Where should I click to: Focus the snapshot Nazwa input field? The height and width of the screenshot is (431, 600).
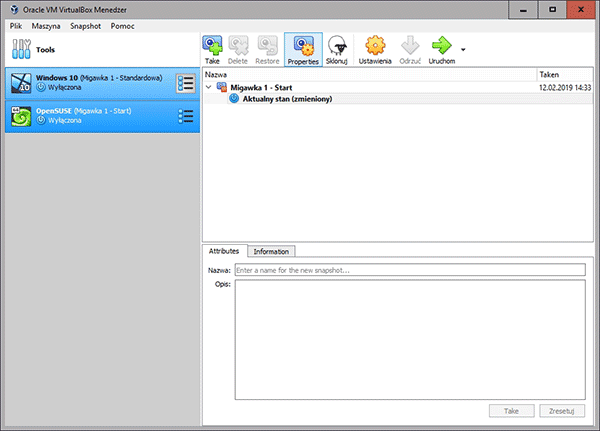pos(410,270)
